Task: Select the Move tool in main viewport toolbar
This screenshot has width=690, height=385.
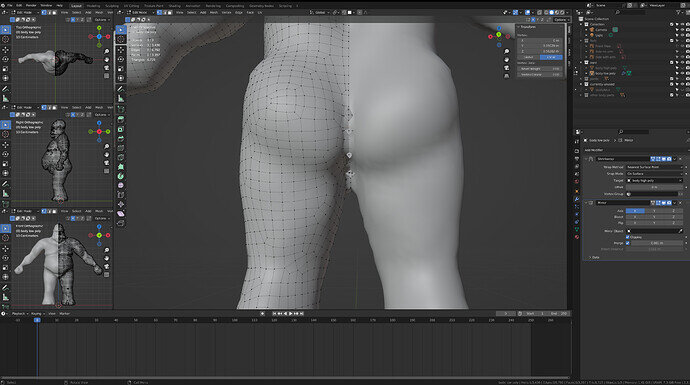Action: 121,50
